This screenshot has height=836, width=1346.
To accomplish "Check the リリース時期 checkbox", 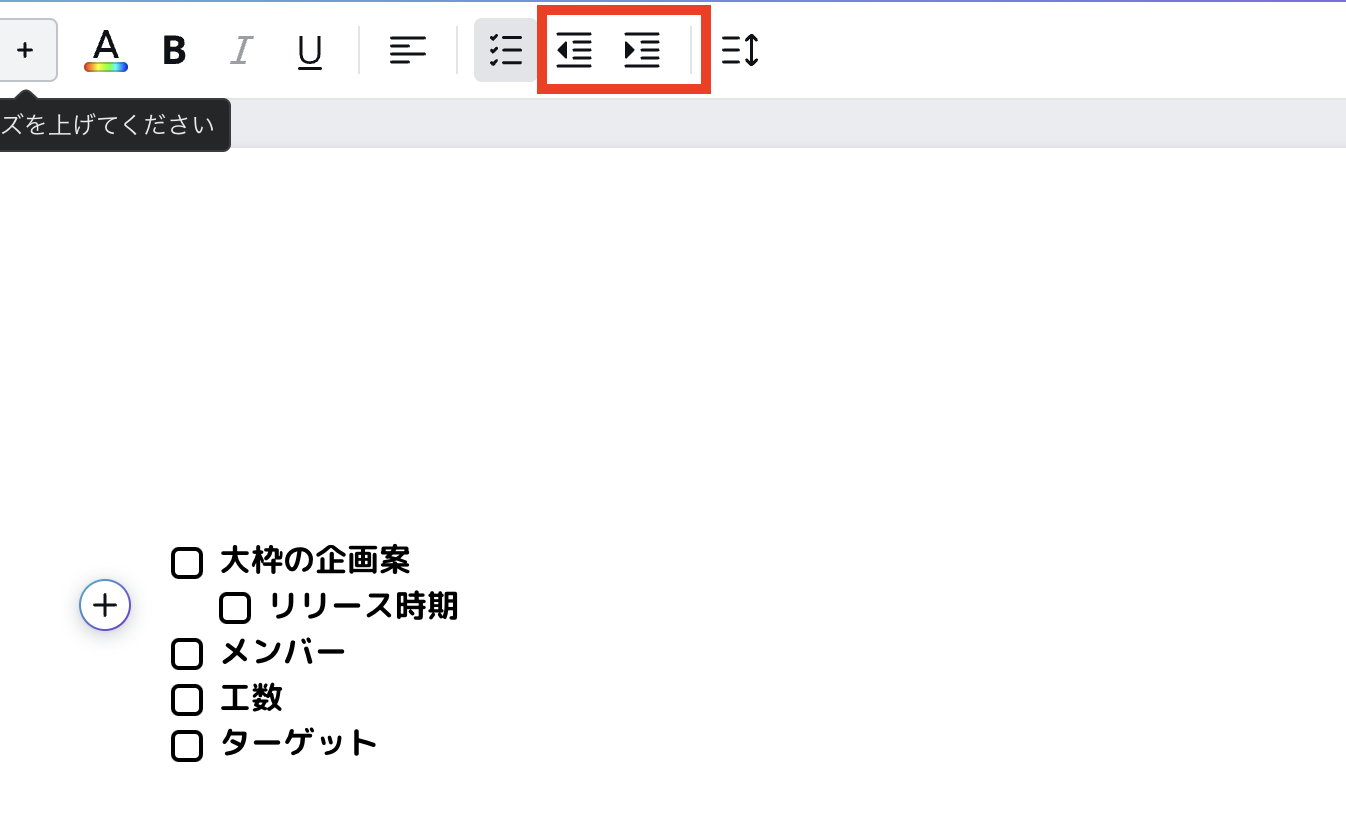I will [x=235, y=608].
